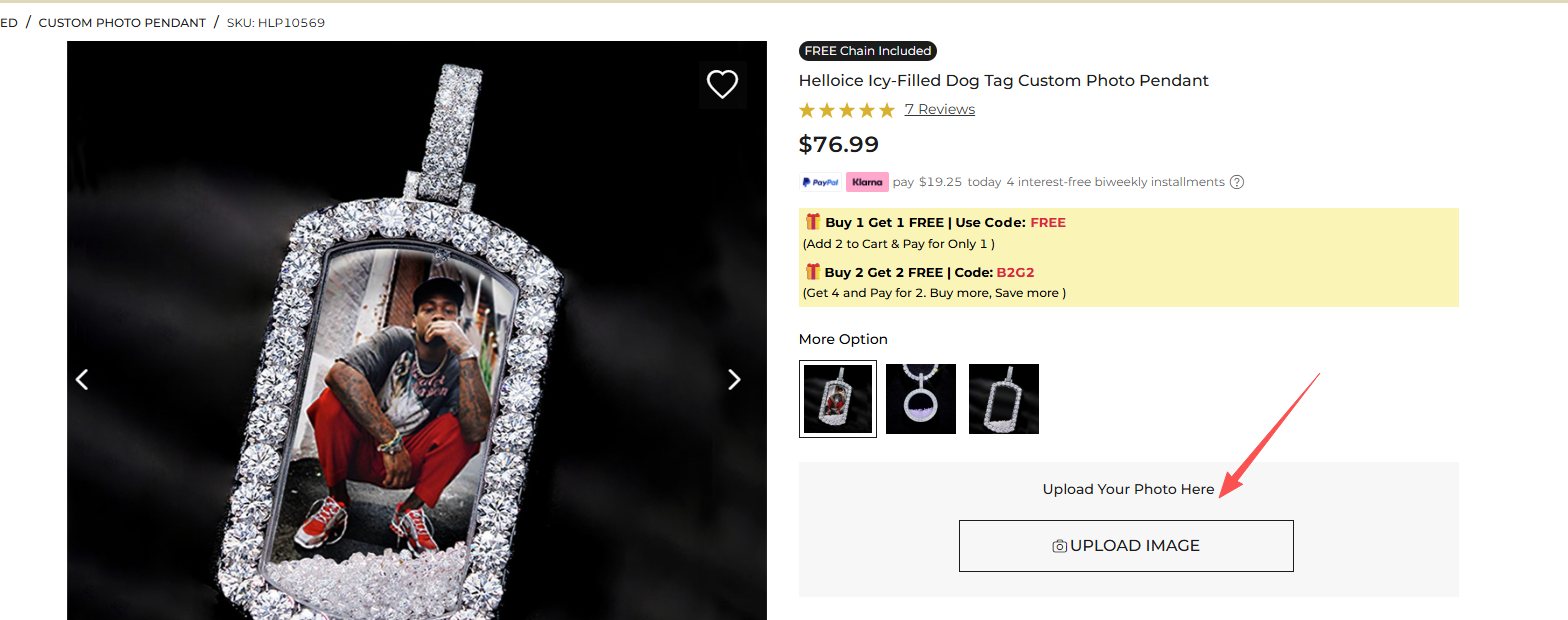1568x620 pixels.
Task: Show the previous product image
Action: click(83, 379)
